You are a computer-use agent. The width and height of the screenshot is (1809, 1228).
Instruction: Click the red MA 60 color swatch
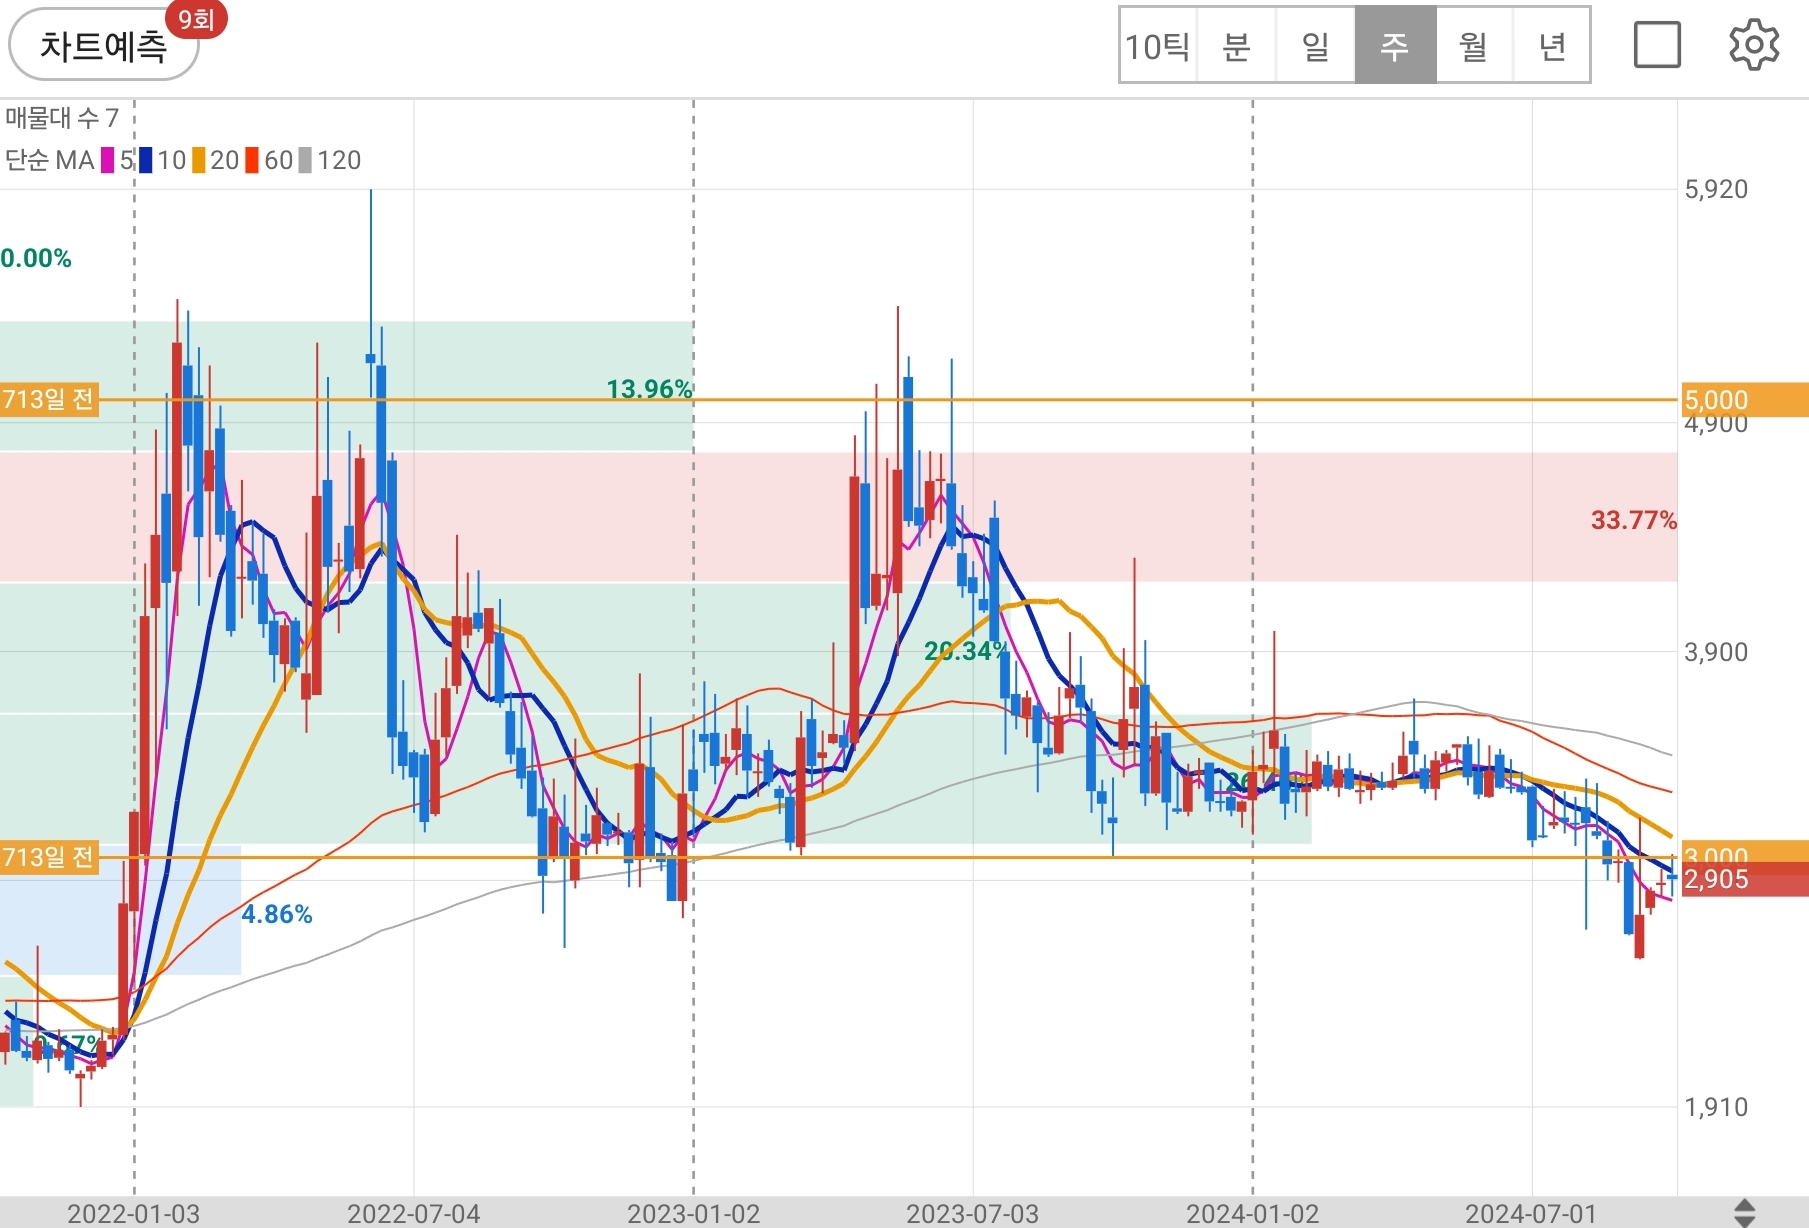[253, 160]
